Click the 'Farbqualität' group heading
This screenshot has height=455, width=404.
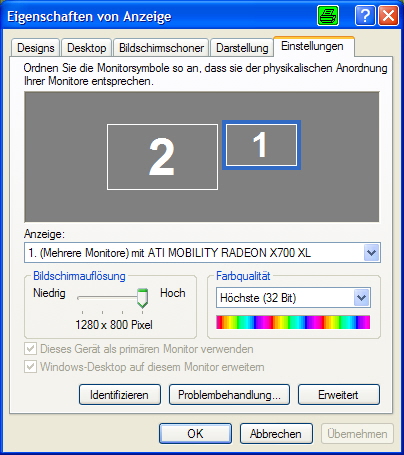243,276
